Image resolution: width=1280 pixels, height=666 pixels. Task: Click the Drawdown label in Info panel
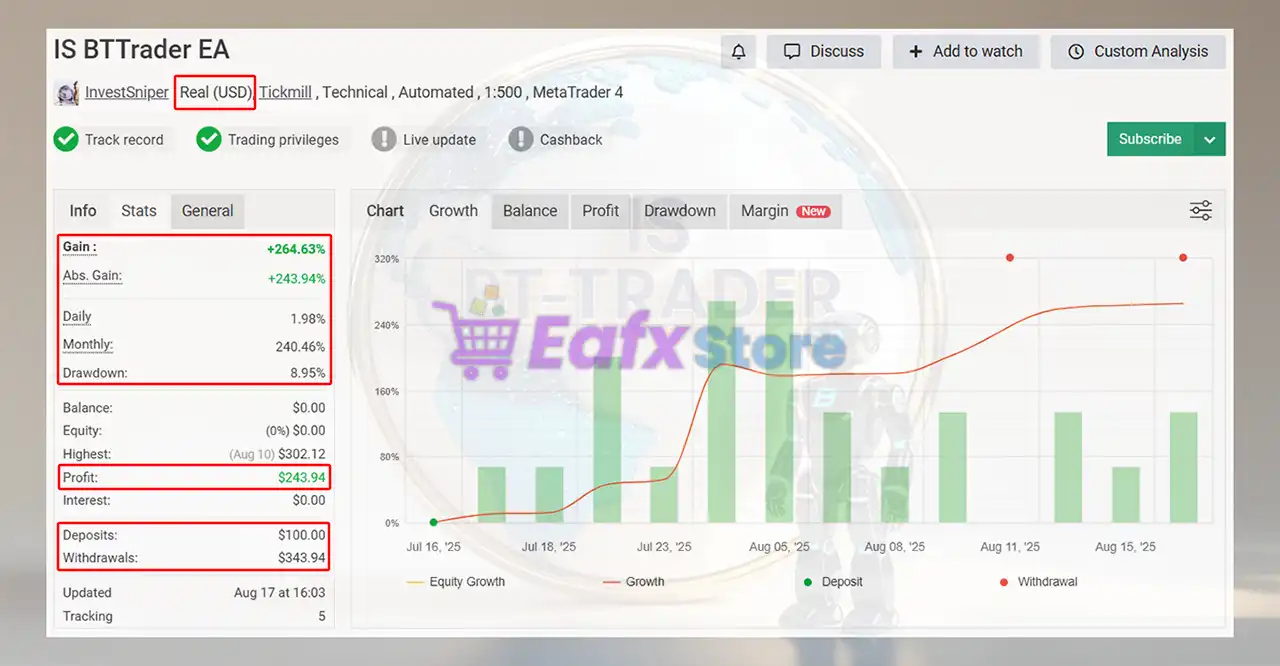click(95, 373)
